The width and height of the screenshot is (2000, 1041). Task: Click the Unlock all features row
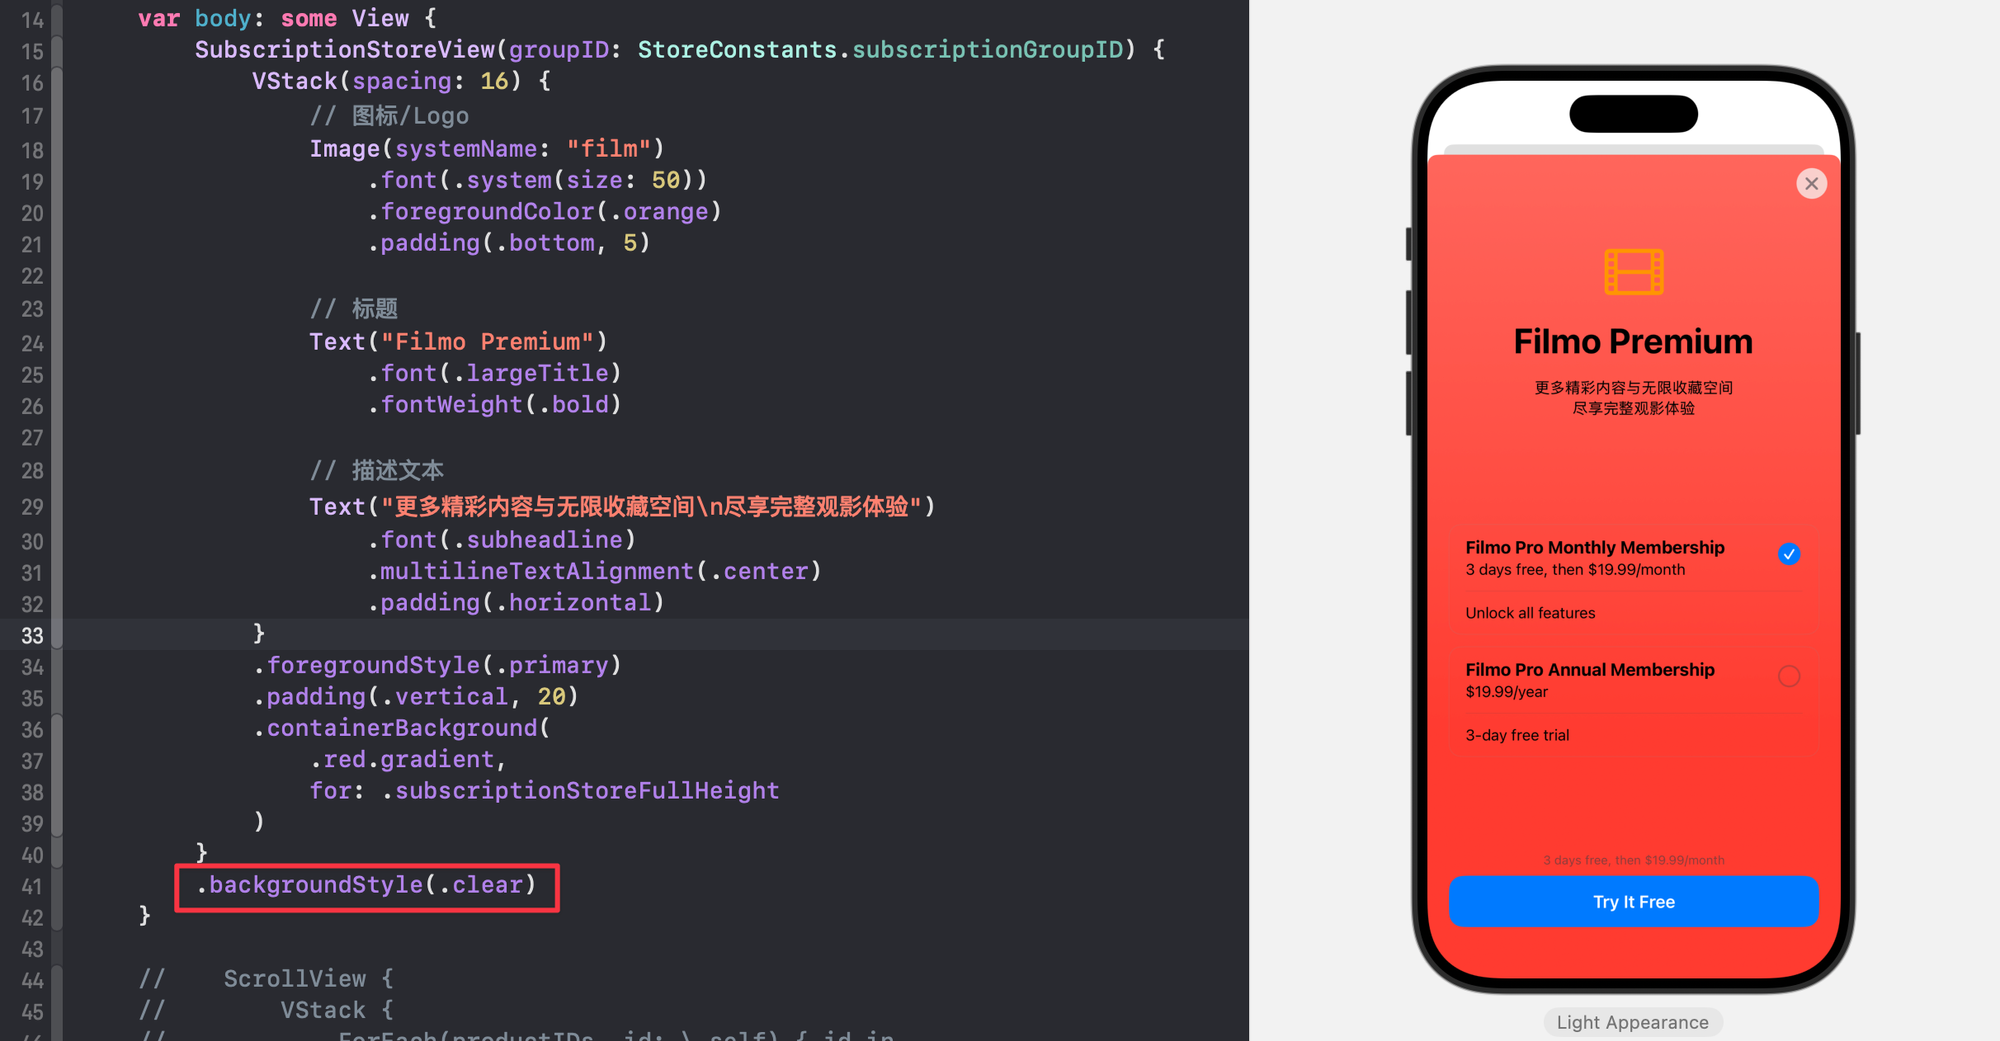click(x=1633, y=613)
